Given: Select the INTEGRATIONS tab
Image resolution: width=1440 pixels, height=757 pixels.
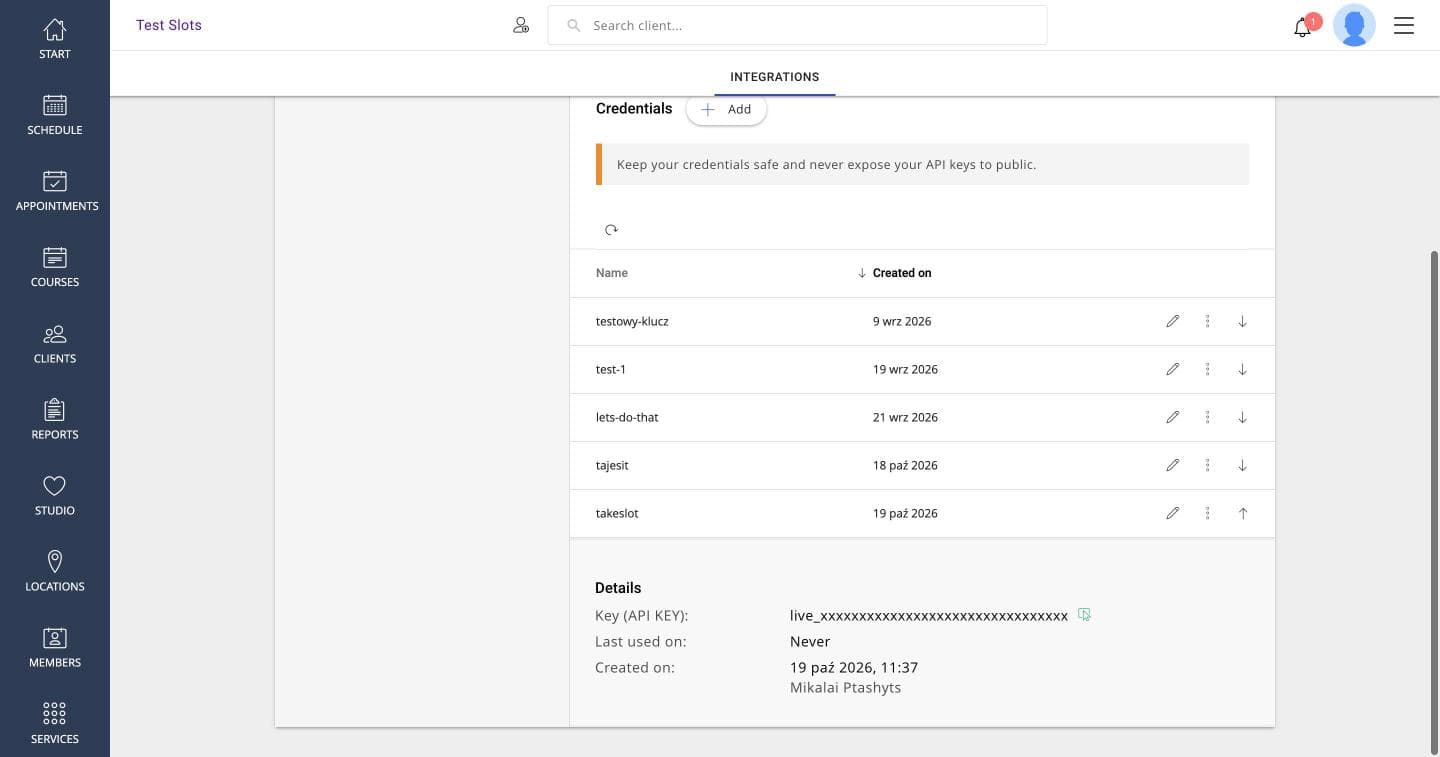Looking at the screenshot, I should coord(775,77).
